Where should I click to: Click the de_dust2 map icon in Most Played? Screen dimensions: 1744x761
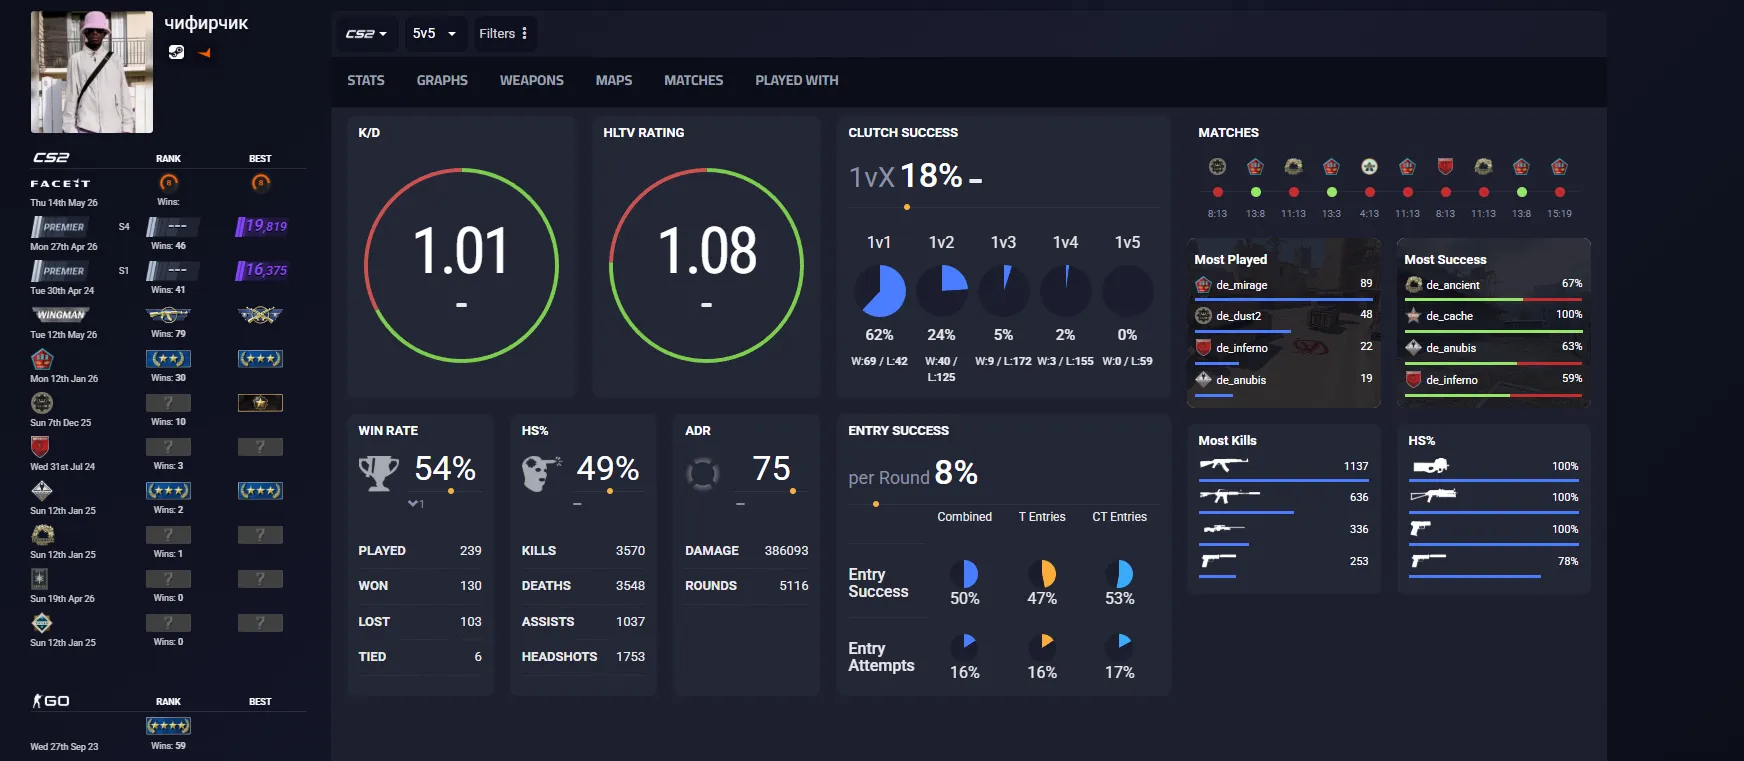pos(1204,316)
